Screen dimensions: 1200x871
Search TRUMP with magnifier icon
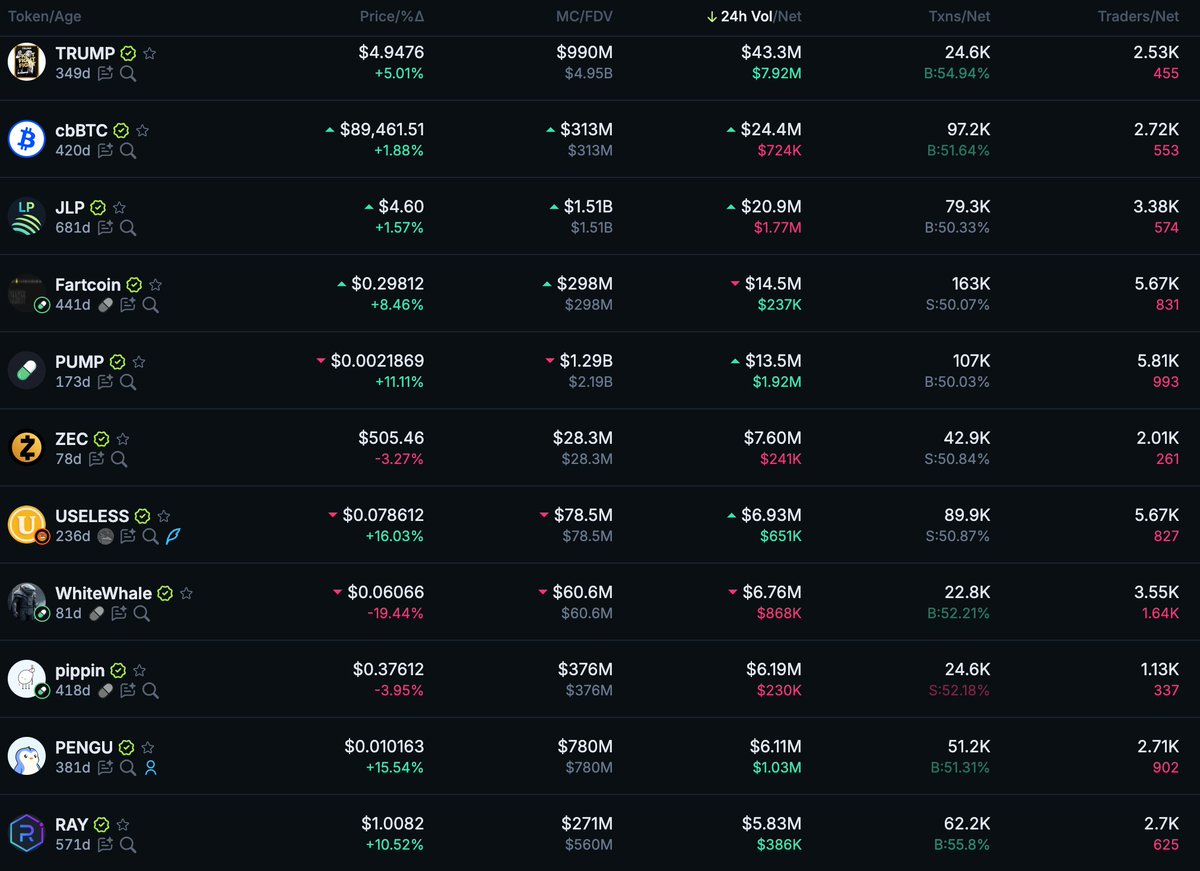point(128,74)
